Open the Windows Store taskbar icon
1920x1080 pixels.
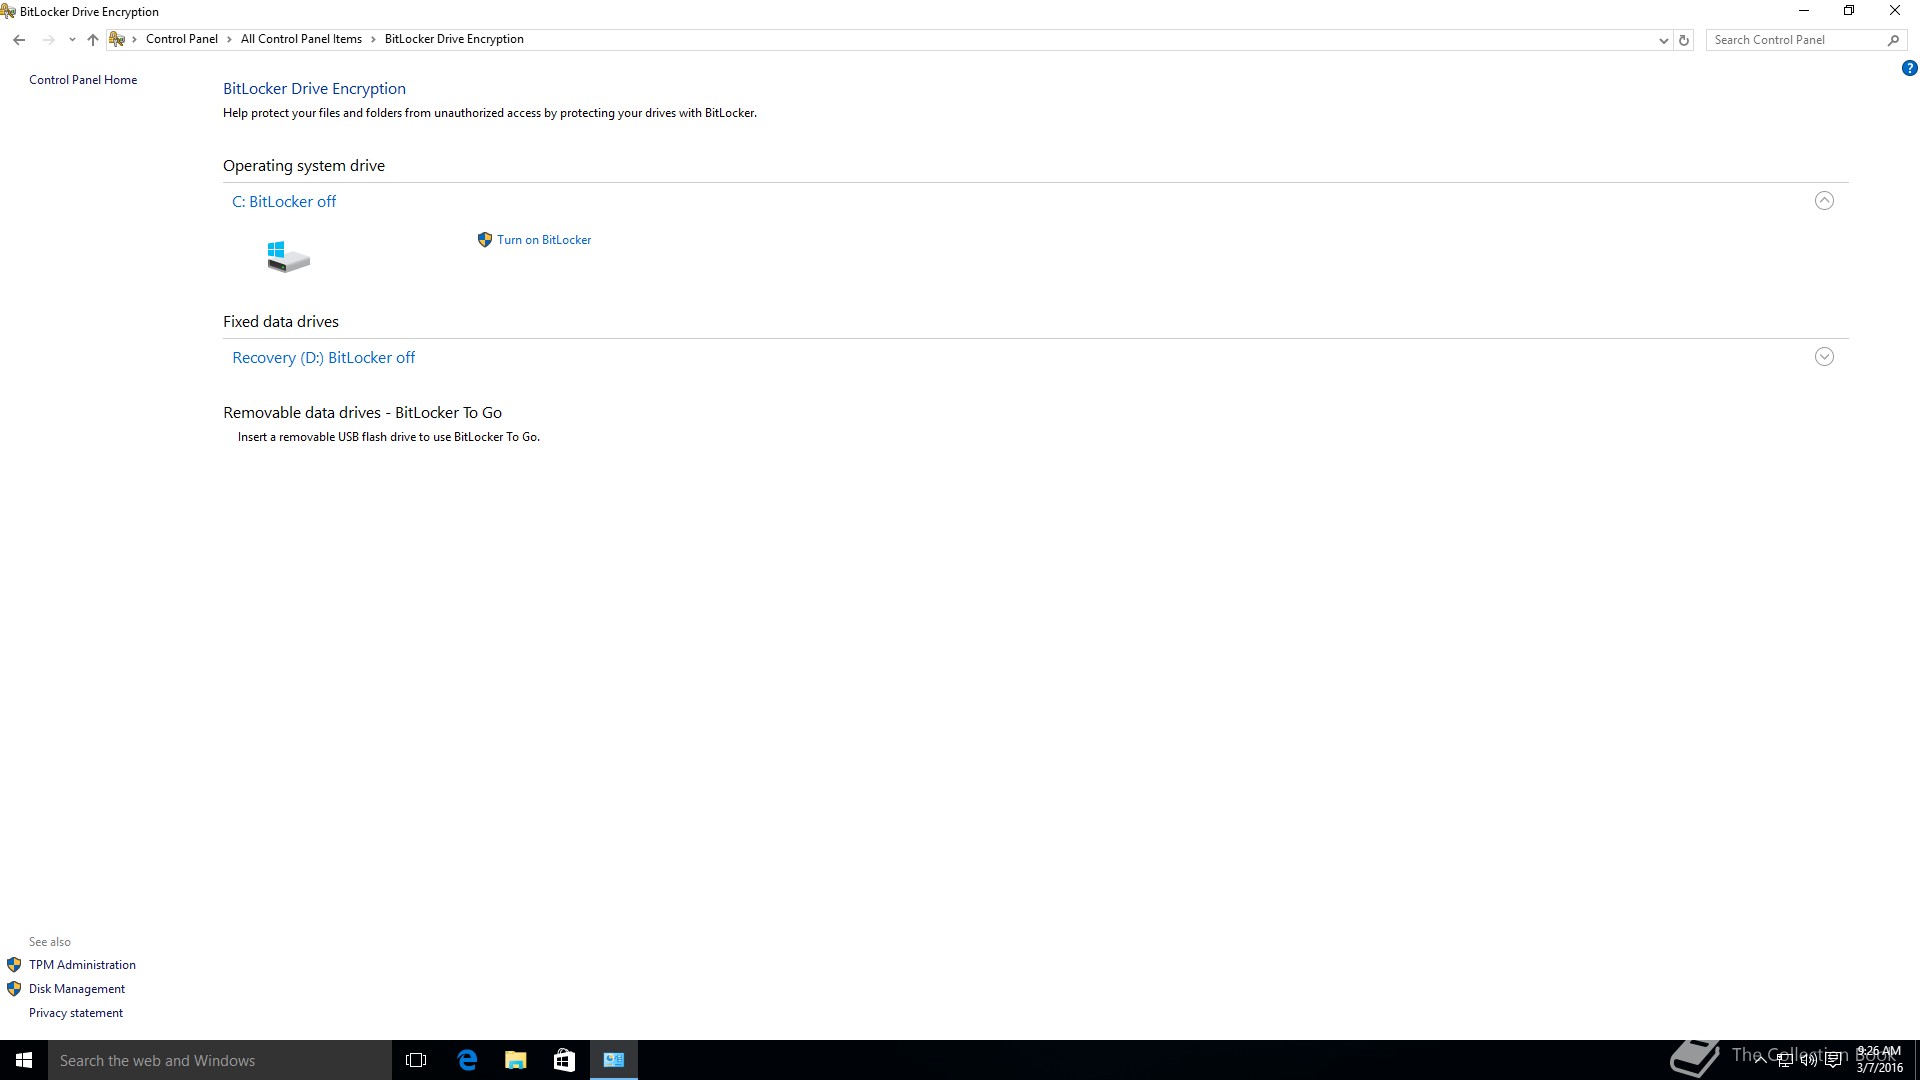564,1060
